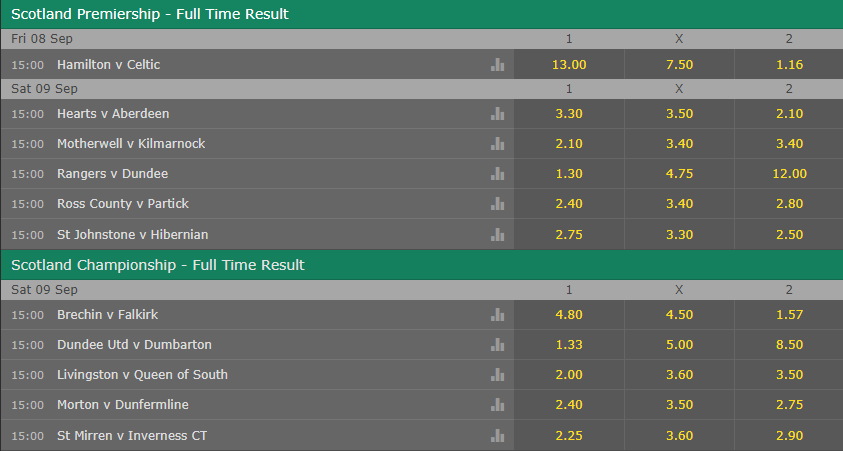Screen dimensions: 843x451
Task: Open stats icon for Brechin v Falkirk
Action: [x=497, y=314]
